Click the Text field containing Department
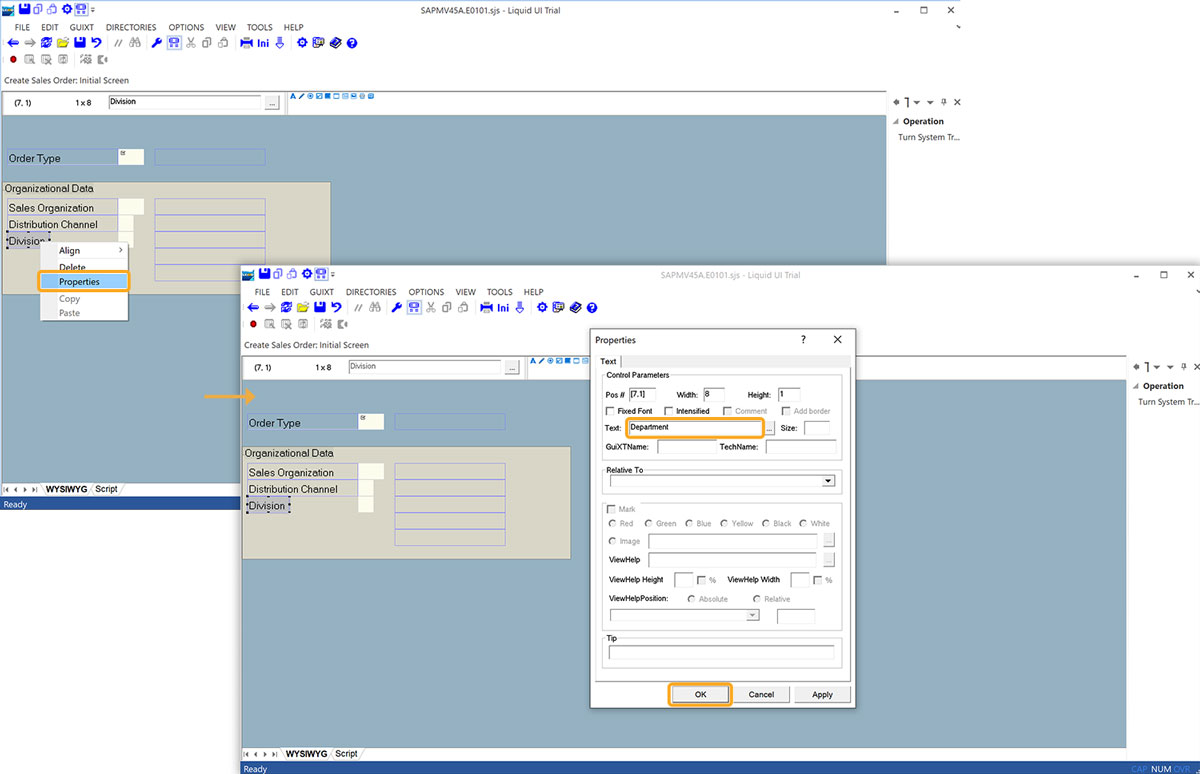The image size is (1200, 774). coord(695,428)
